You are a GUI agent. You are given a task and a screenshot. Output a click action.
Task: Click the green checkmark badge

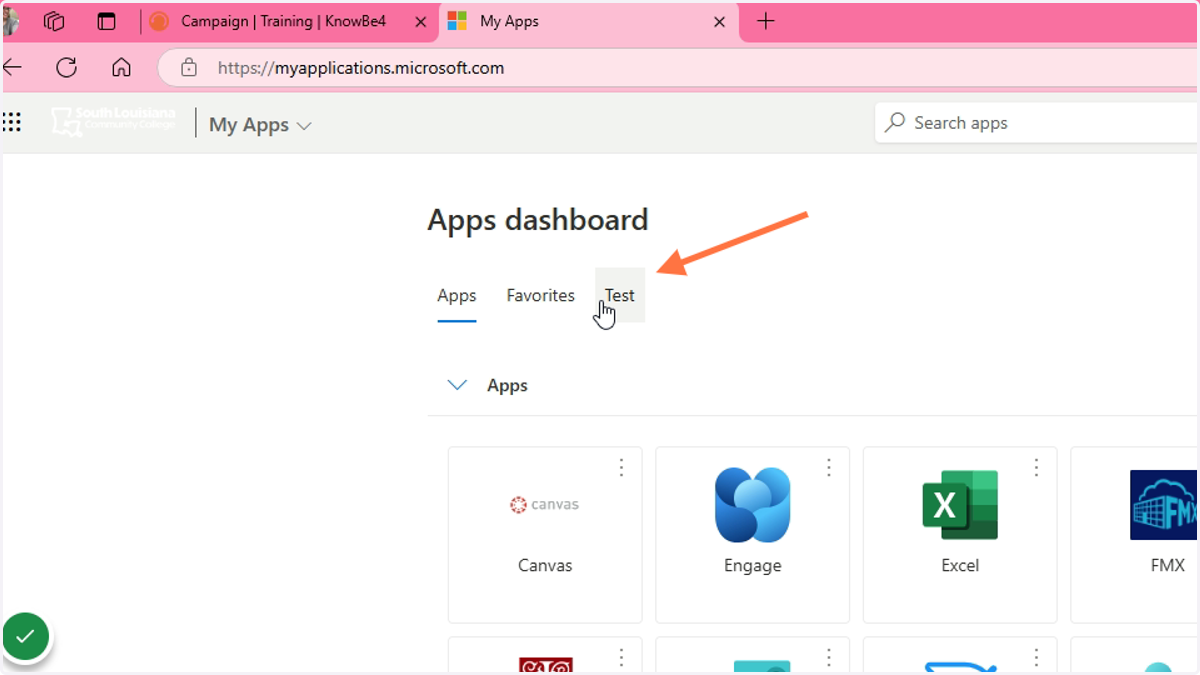pyautogui.click(x=26, y=636)
